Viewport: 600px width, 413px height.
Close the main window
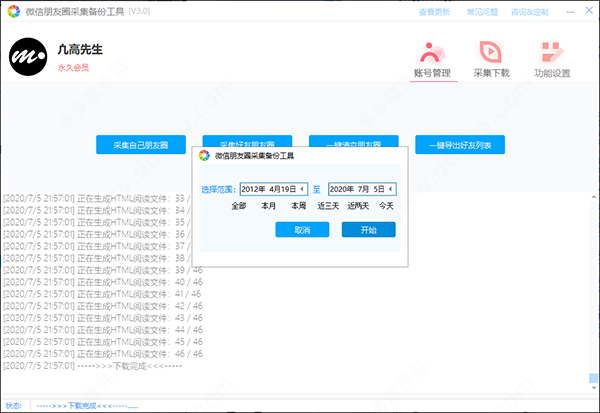point(589,10)
